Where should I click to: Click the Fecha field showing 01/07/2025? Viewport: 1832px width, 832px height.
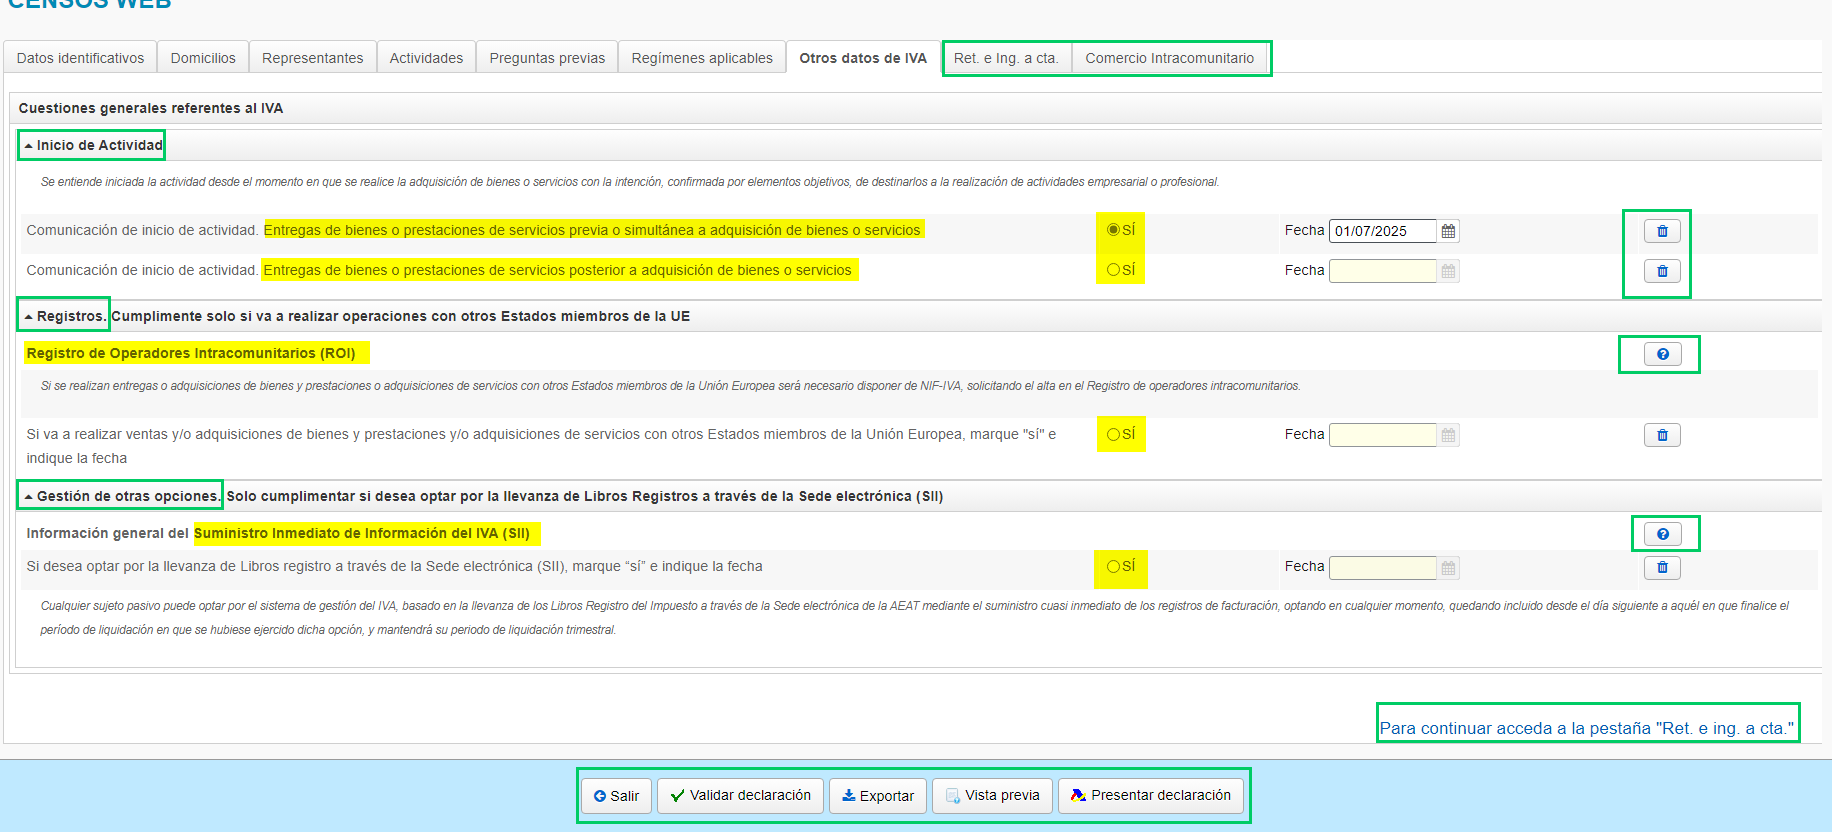(x=1381, y=231)
